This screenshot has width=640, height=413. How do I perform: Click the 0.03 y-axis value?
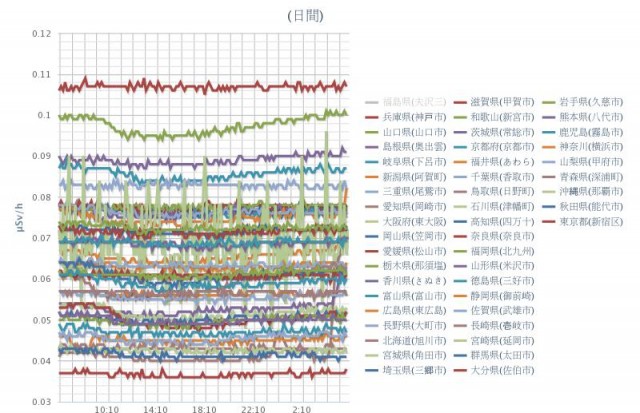(x=42, y=402)
